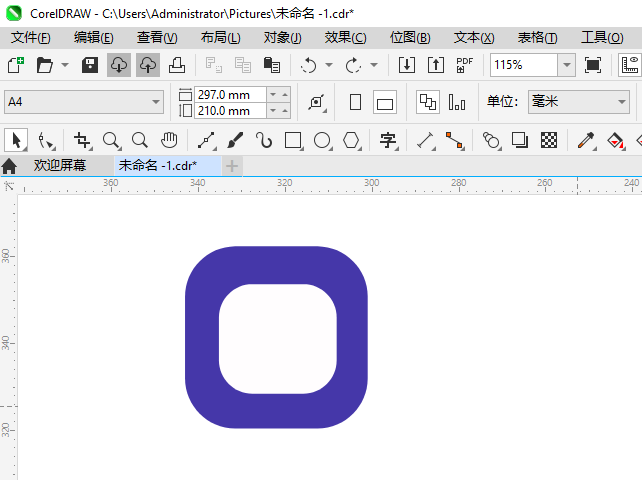Open the 查看(V) menu

point(157,38)
